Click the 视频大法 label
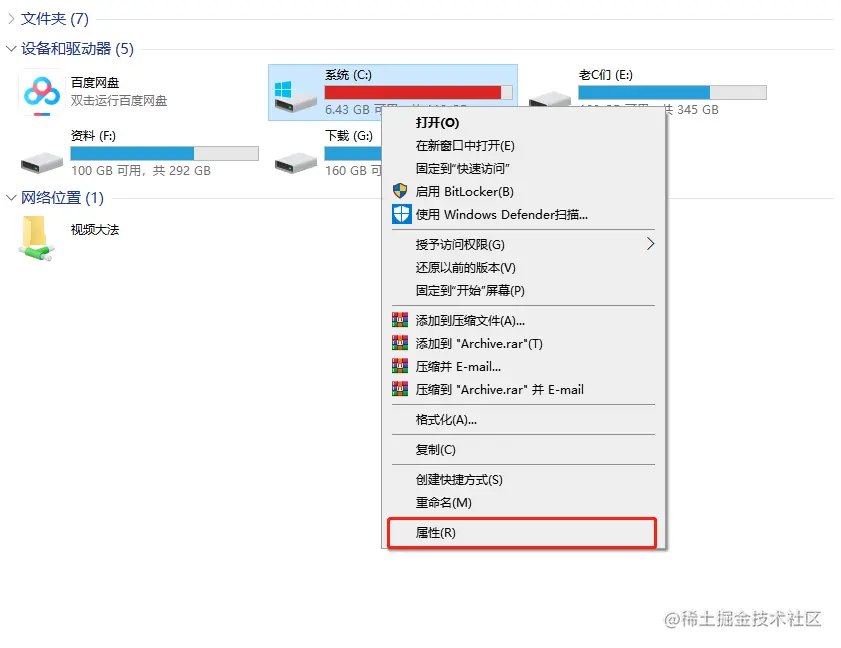This screenshot has width=841, height=648. (x=95, y=230)
